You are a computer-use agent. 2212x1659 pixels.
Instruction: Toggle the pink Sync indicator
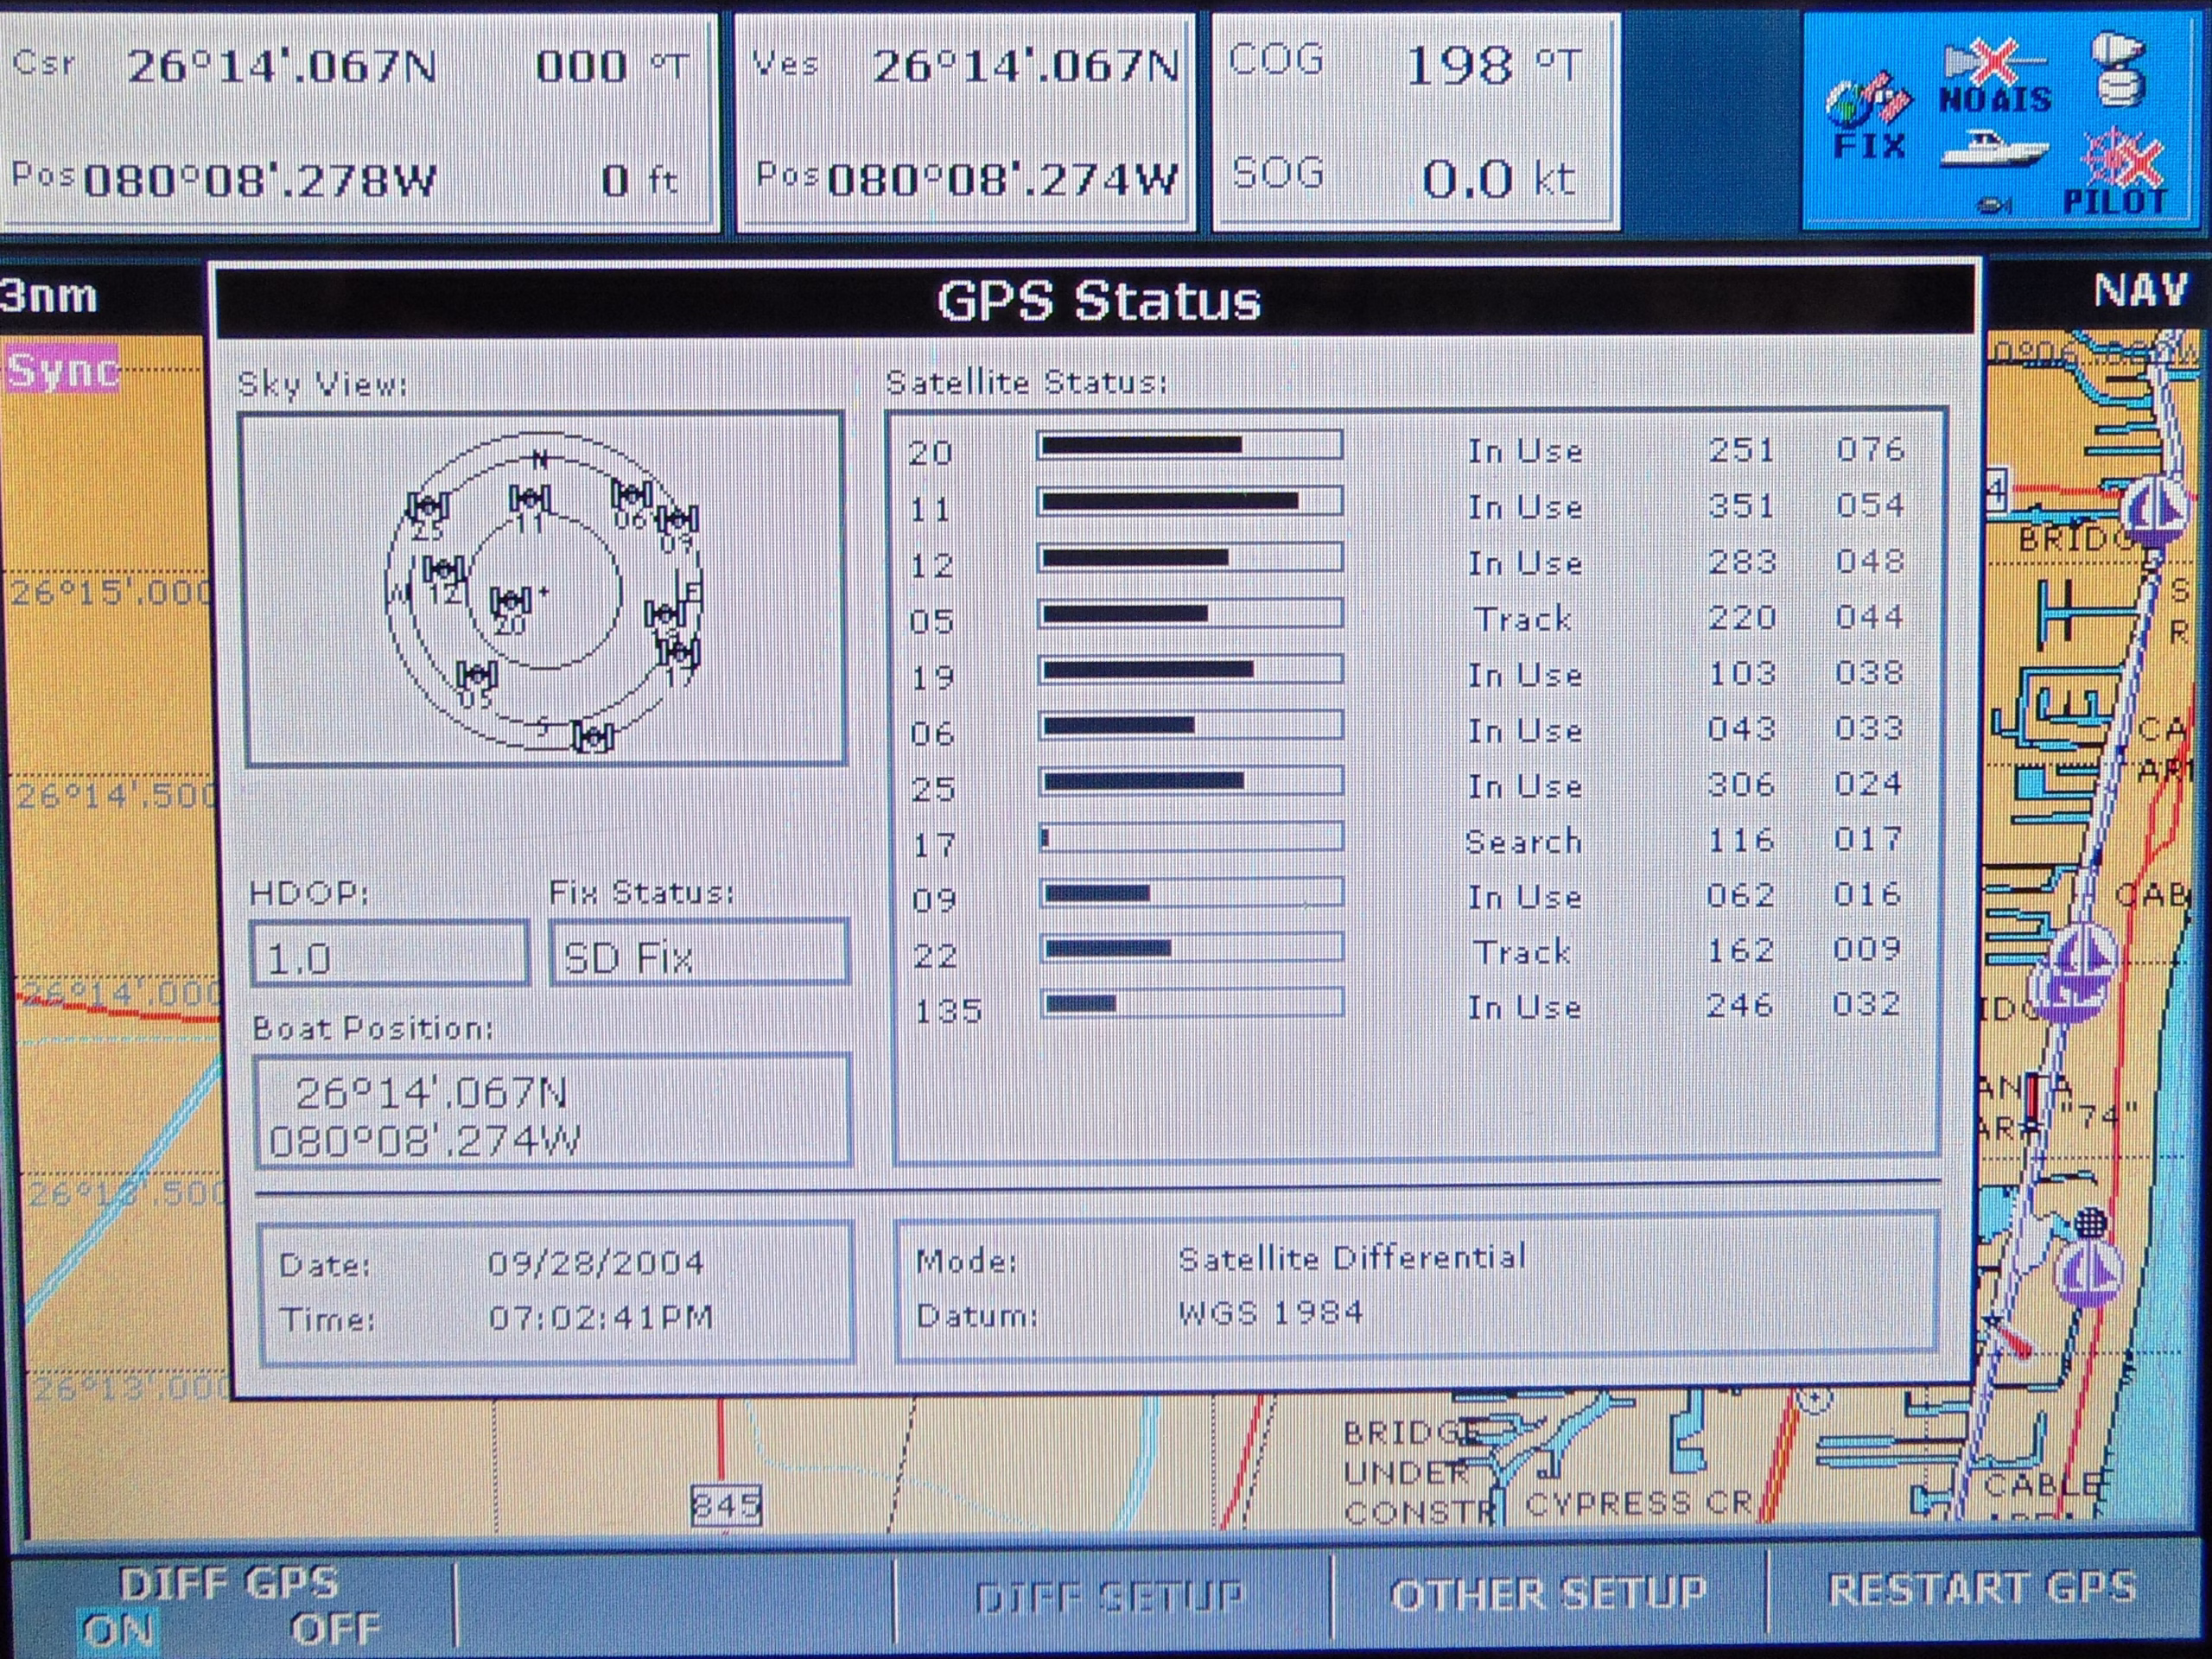click(62, 370)
